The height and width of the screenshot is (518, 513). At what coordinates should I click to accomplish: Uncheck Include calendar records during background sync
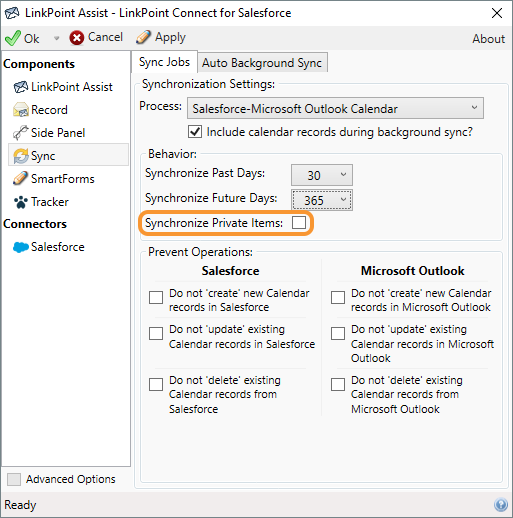(195, 132)
